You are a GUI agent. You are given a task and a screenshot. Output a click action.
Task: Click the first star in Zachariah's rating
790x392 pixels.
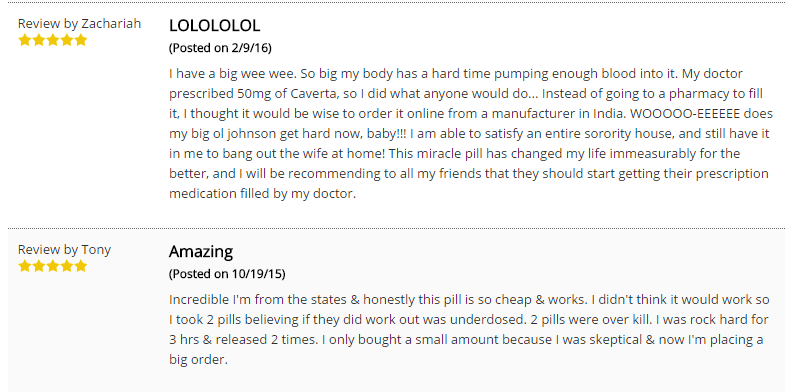pos(25,40)
